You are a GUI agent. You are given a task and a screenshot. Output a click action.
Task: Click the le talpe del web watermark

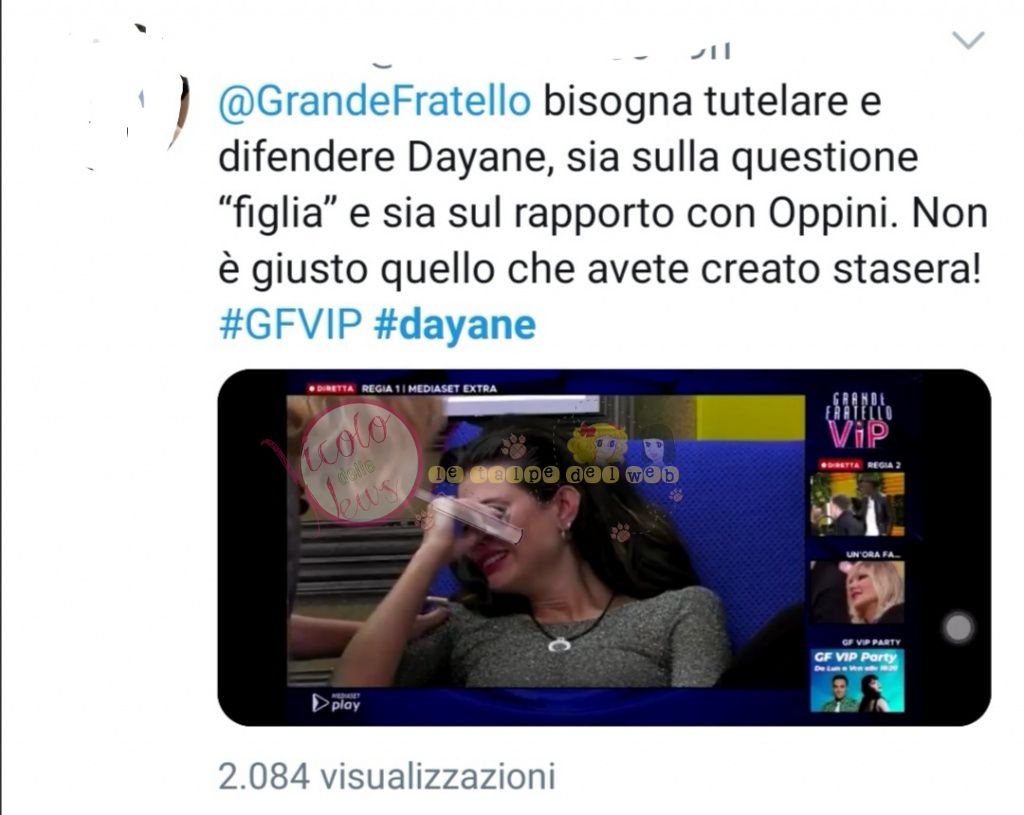click(x=554, y=475)
